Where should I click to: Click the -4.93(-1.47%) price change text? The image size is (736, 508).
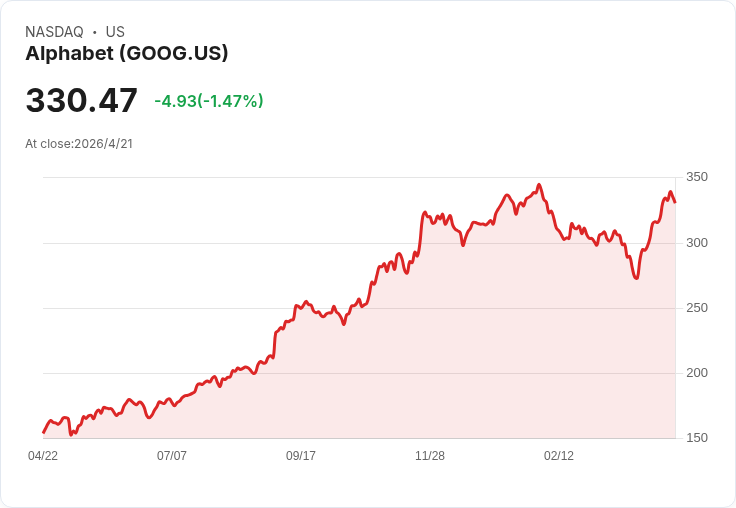point(209,101)
